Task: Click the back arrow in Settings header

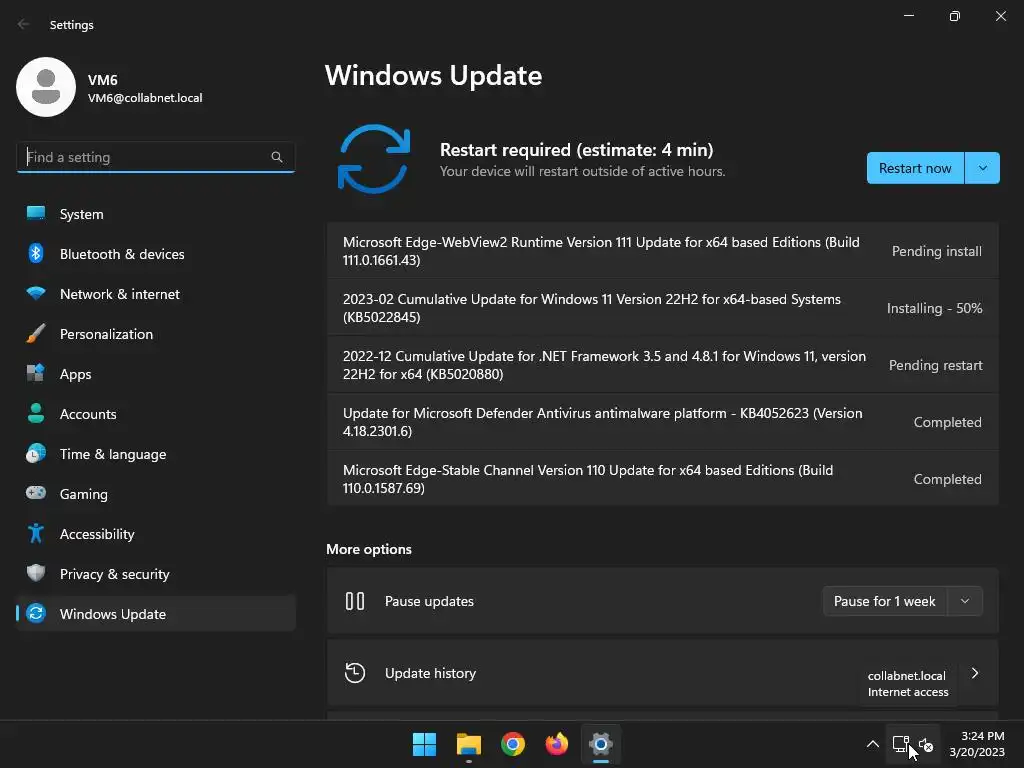Action: click(x=24, y=24)
